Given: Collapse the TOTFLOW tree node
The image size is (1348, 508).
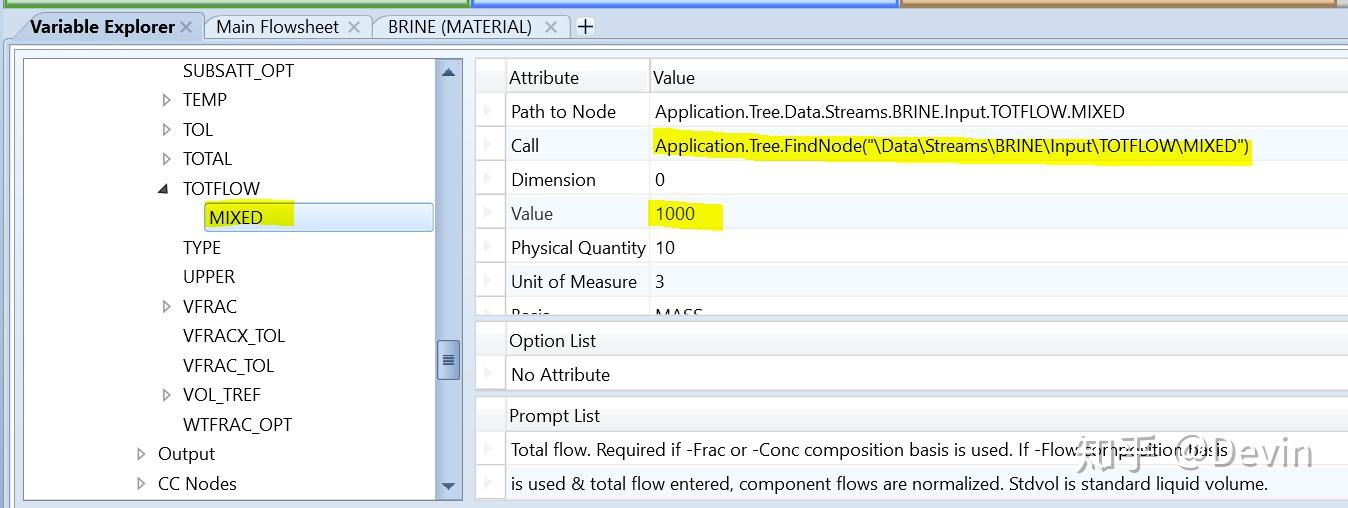Looking at the screenshot, I should click(164, 189).
